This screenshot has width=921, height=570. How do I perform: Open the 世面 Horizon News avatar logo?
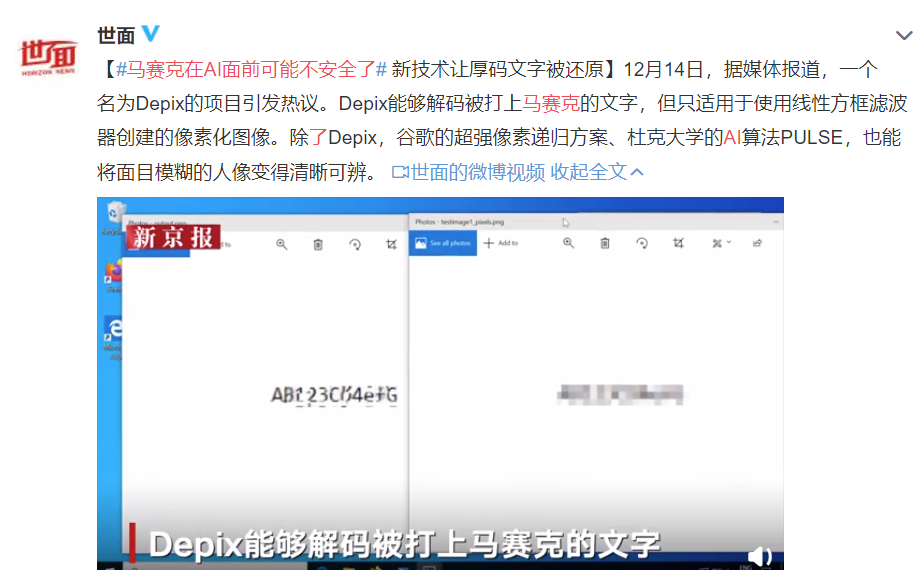(x=48, y=57)
